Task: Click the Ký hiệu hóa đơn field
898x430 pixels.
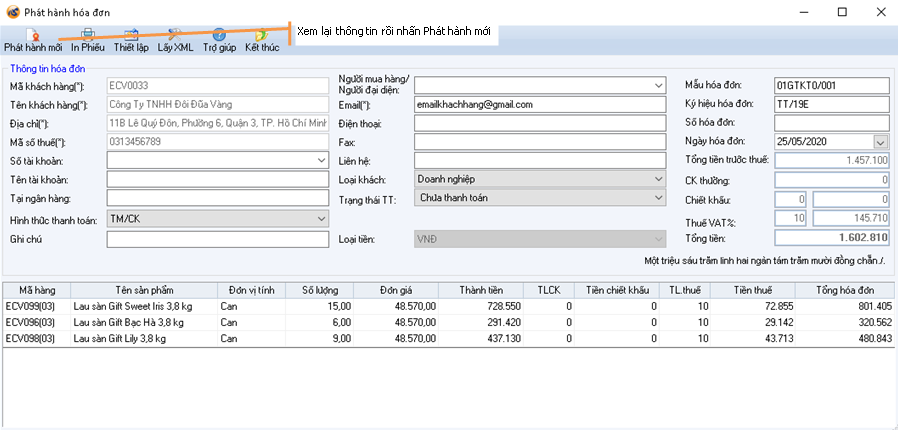Action: coord(832,104)
